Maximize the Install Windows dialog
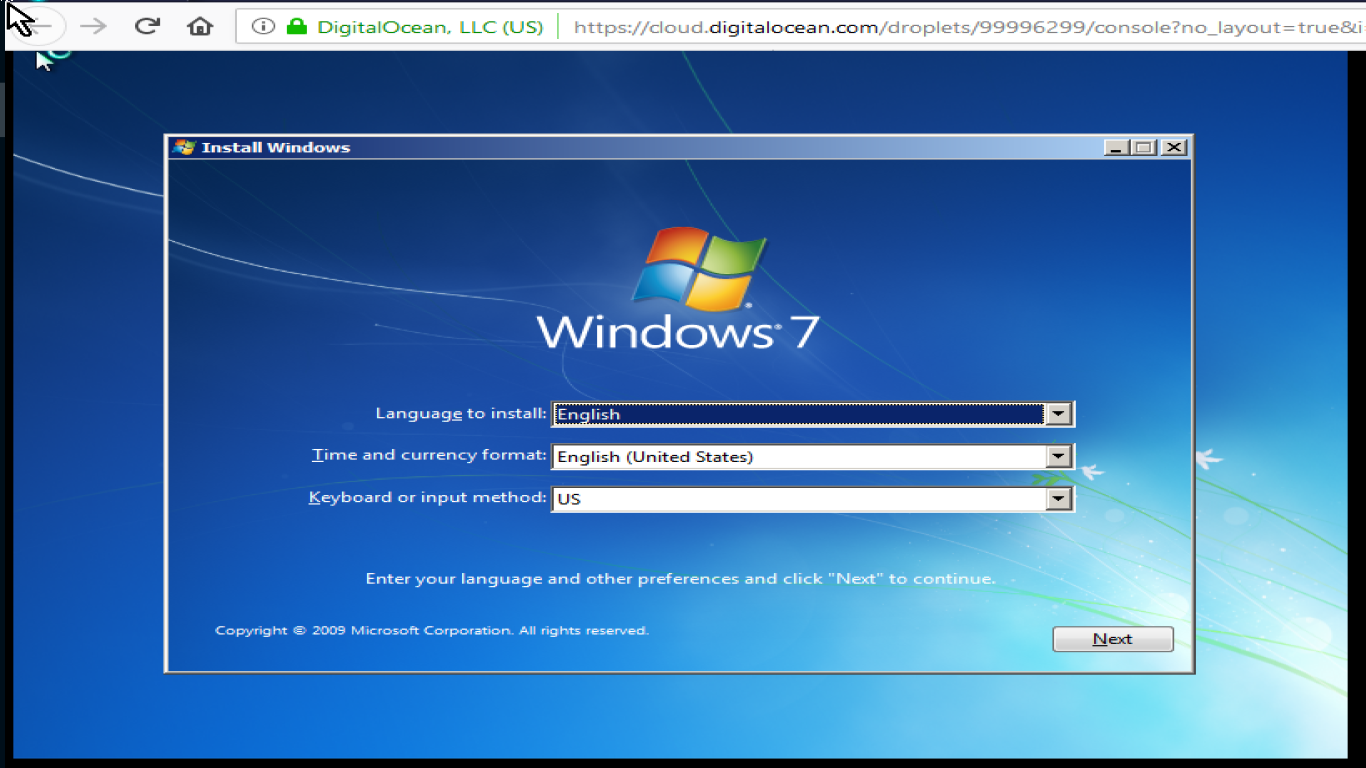1366x768 pixels. (1144, 147)
